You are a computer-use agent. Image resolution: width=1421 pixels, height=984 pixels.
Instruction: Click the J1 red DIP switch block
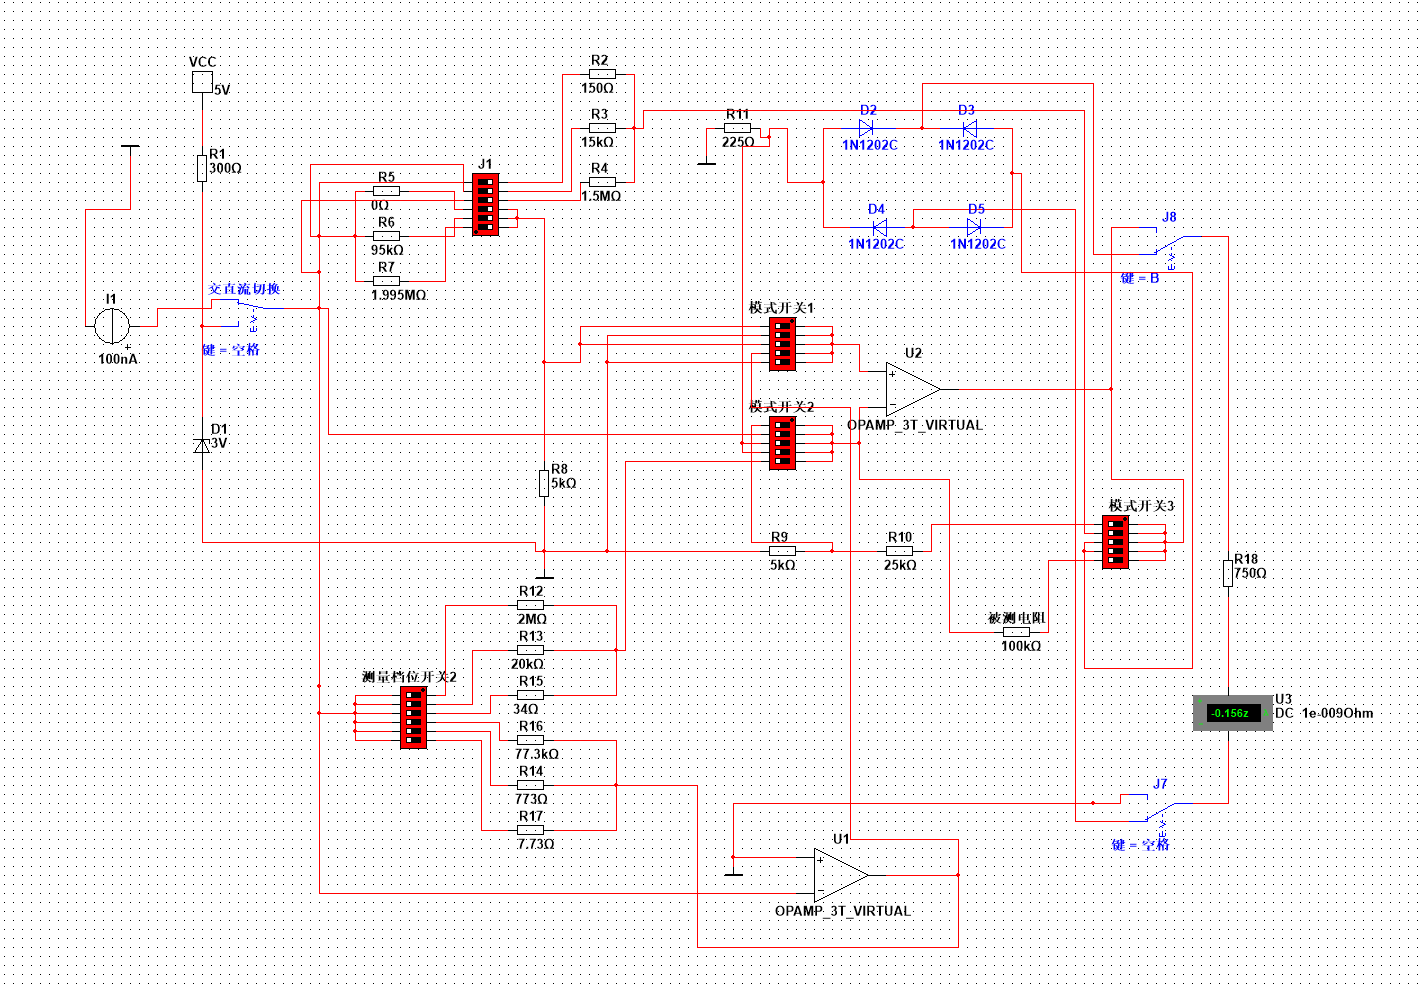485,204
